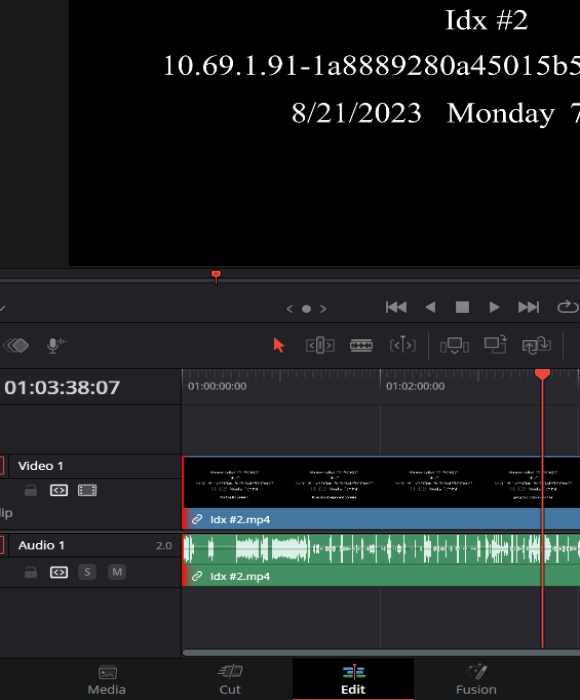Screen dimensions: 580x700
Task: Click the Insert Clip icon
Action: pos(454,345)
